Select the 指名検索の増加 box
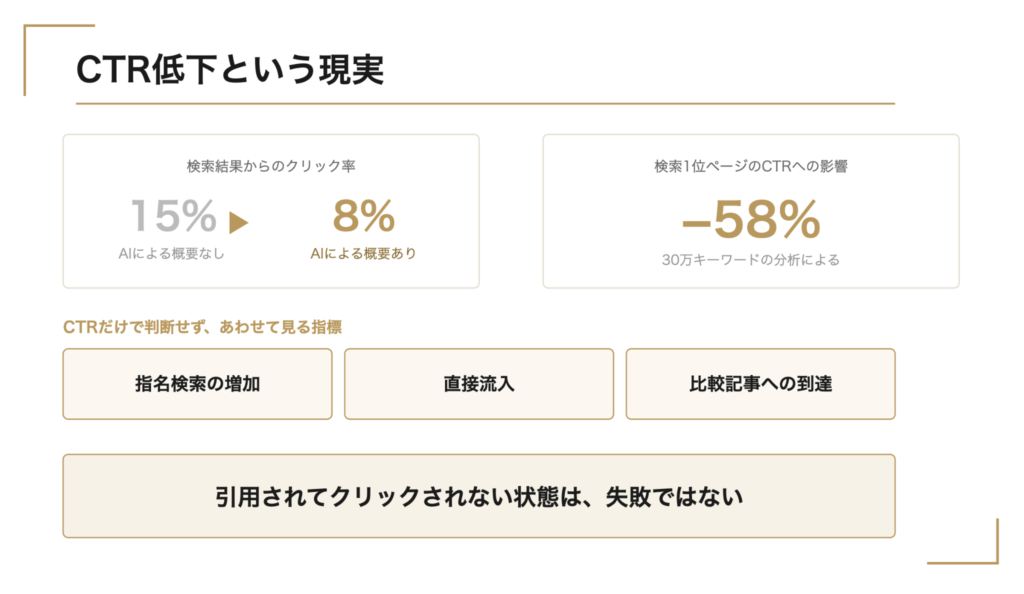 pyautogui.click(x=197, y=384)
